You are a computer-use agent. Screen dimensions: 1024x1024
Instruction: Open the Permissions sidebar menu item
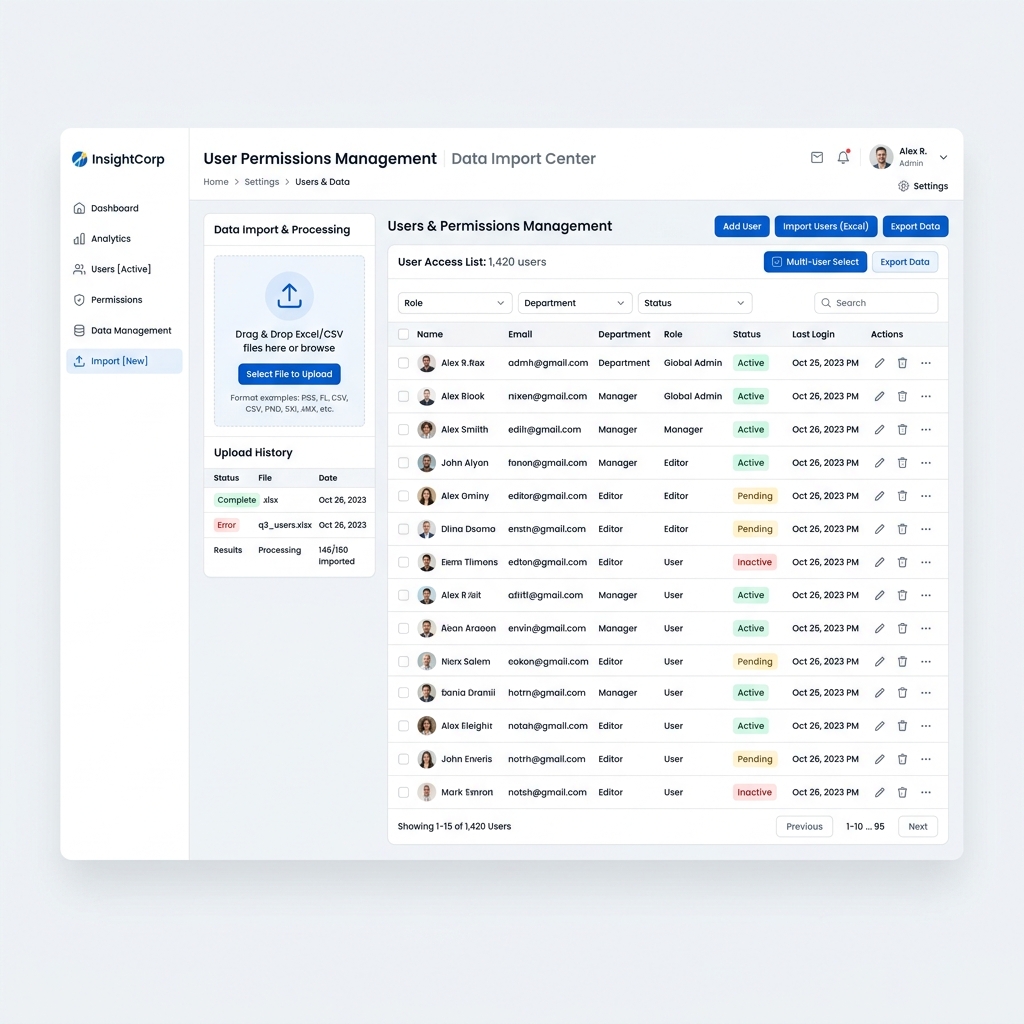click(116, 300)
